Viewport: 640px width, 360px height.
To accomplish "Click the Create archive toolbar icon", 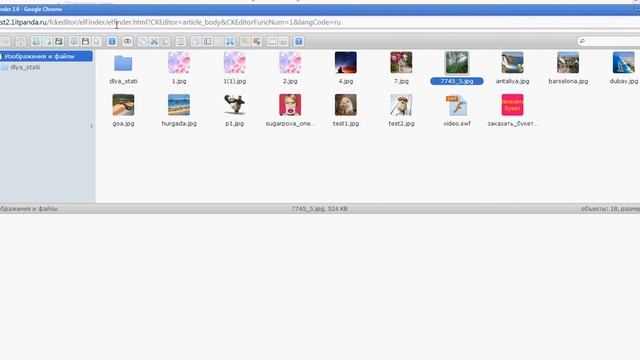I will [x=257, y=41].
